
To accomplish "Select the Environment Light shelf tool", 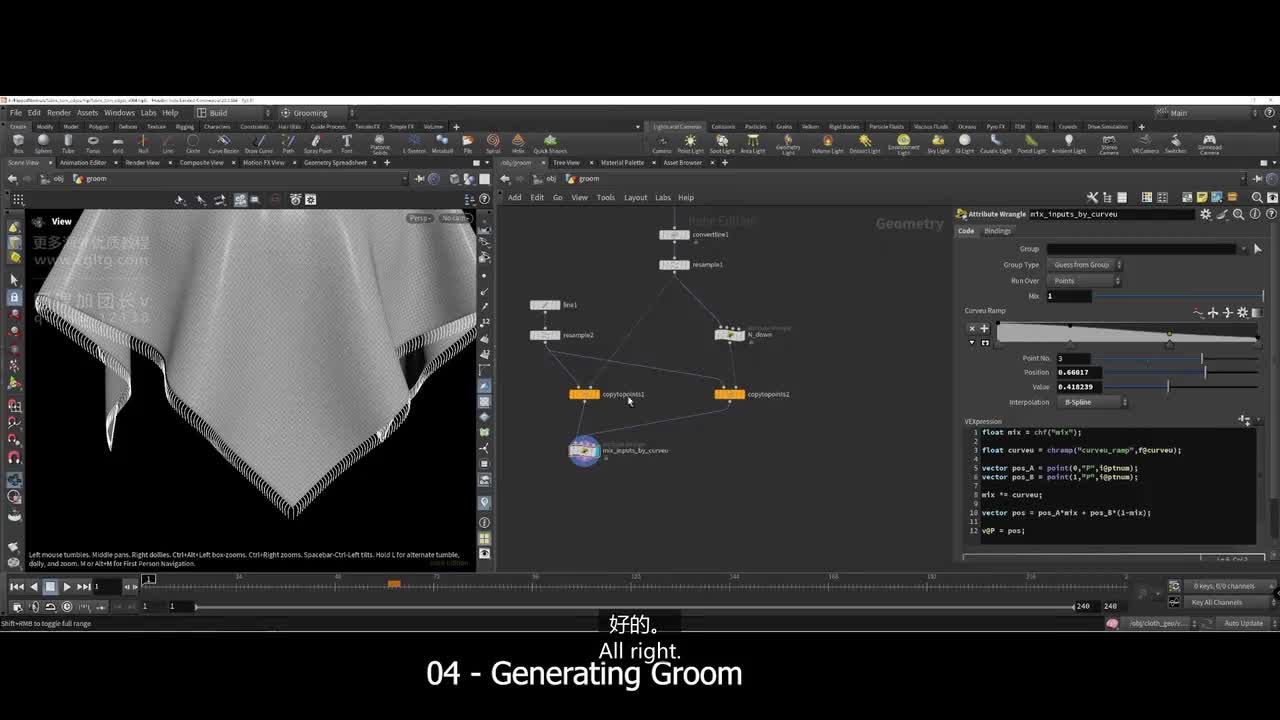I will 904,145.
